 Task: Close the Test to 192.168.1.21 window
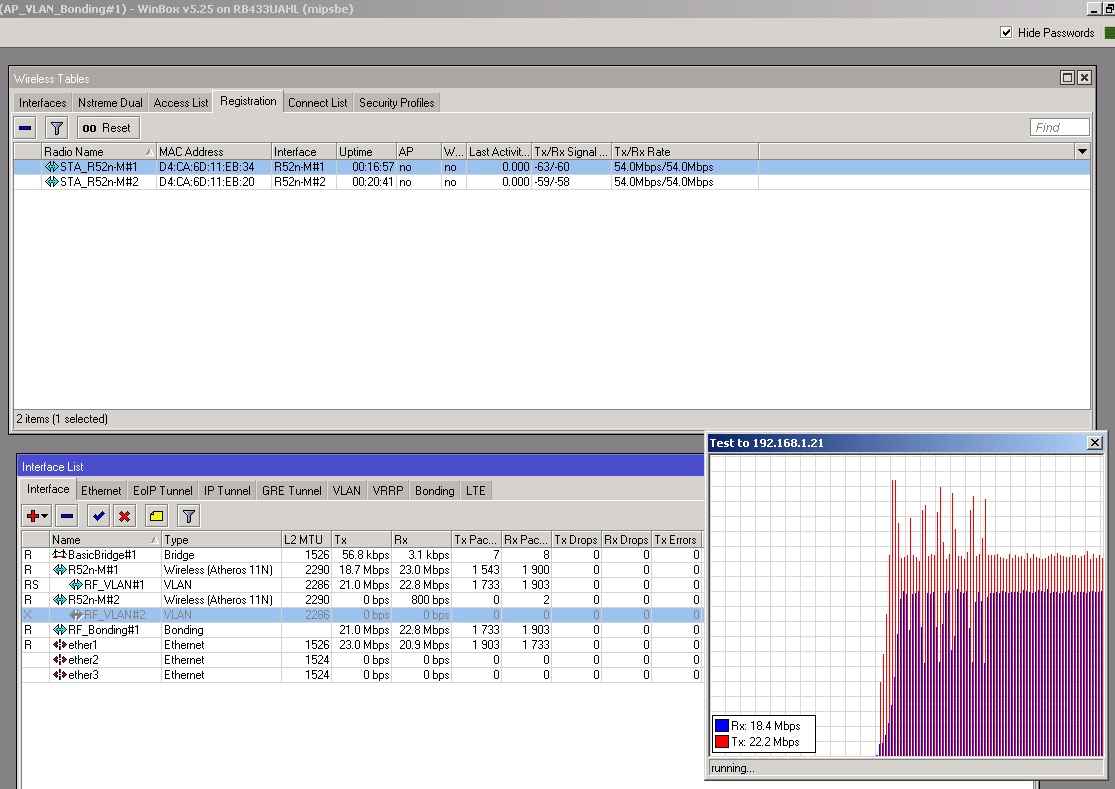[x=1095, y=443]
